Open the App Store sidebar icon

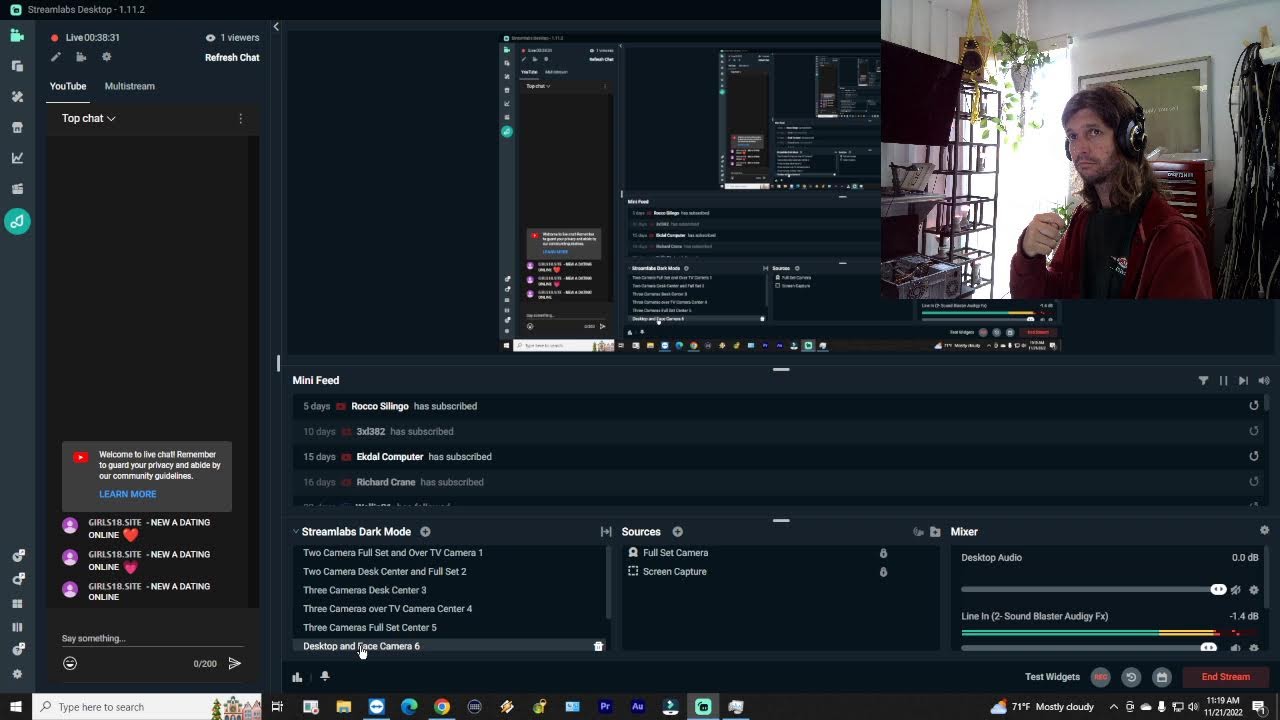coord(17,127)
